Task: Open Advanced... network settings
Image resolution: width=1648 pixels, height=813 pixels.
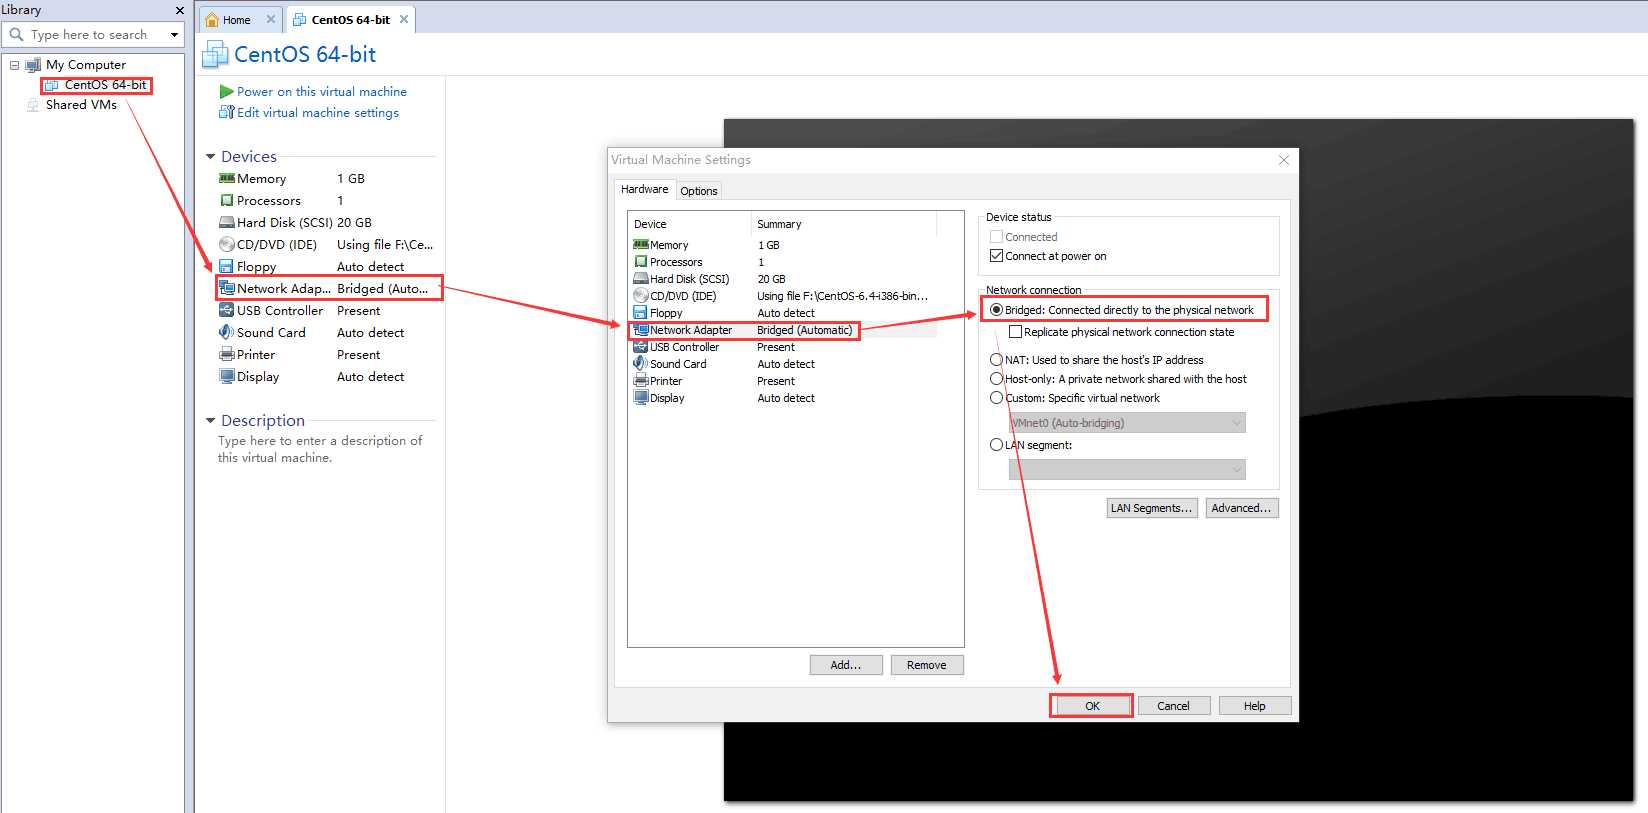Action: (1241, 508)
